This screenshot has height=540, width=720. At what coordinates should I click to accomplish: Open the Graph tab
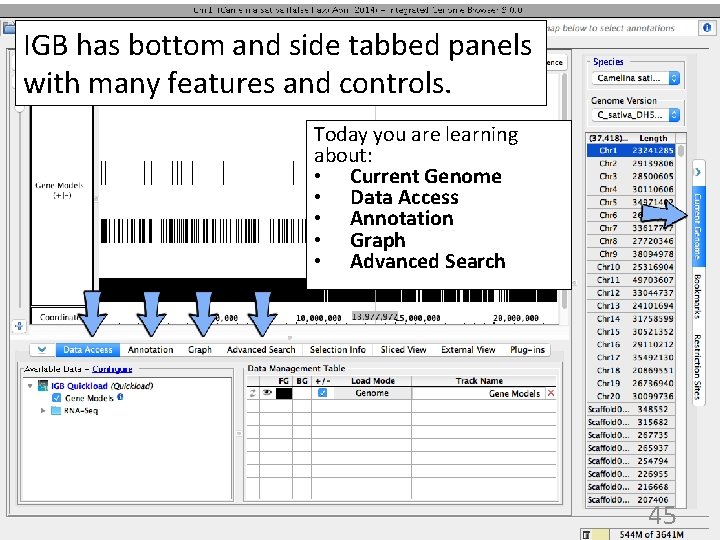[x=200, y=350]
